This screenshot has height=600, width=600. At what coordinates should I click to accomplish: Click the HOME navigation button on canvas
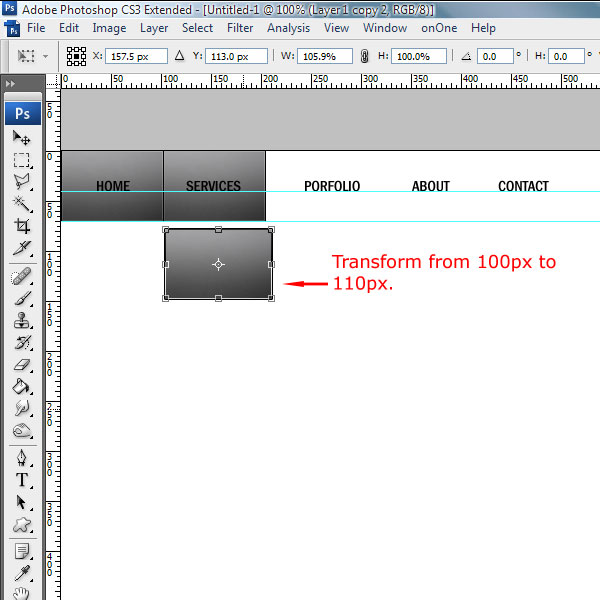112,186
